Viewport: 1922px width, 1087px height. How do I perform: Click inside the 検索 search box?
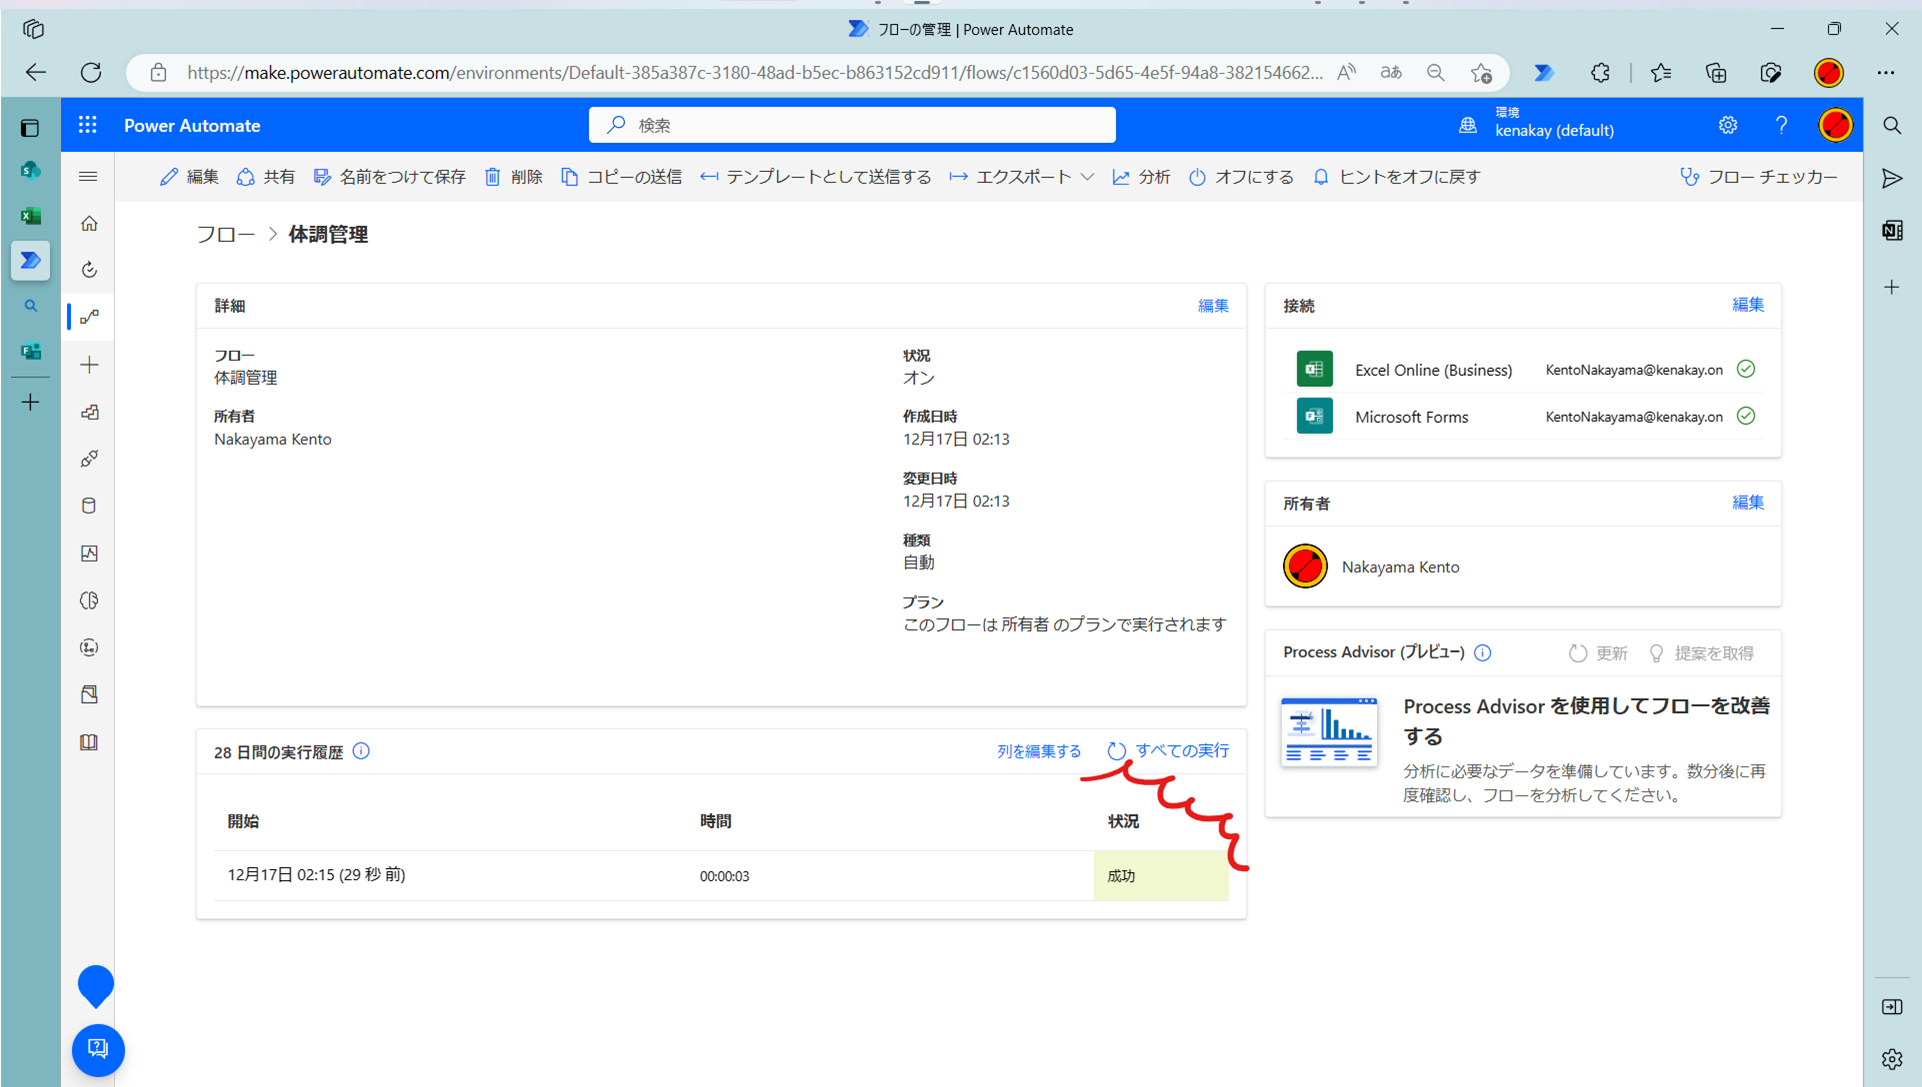pyautogui.click(x=851, y=124)
